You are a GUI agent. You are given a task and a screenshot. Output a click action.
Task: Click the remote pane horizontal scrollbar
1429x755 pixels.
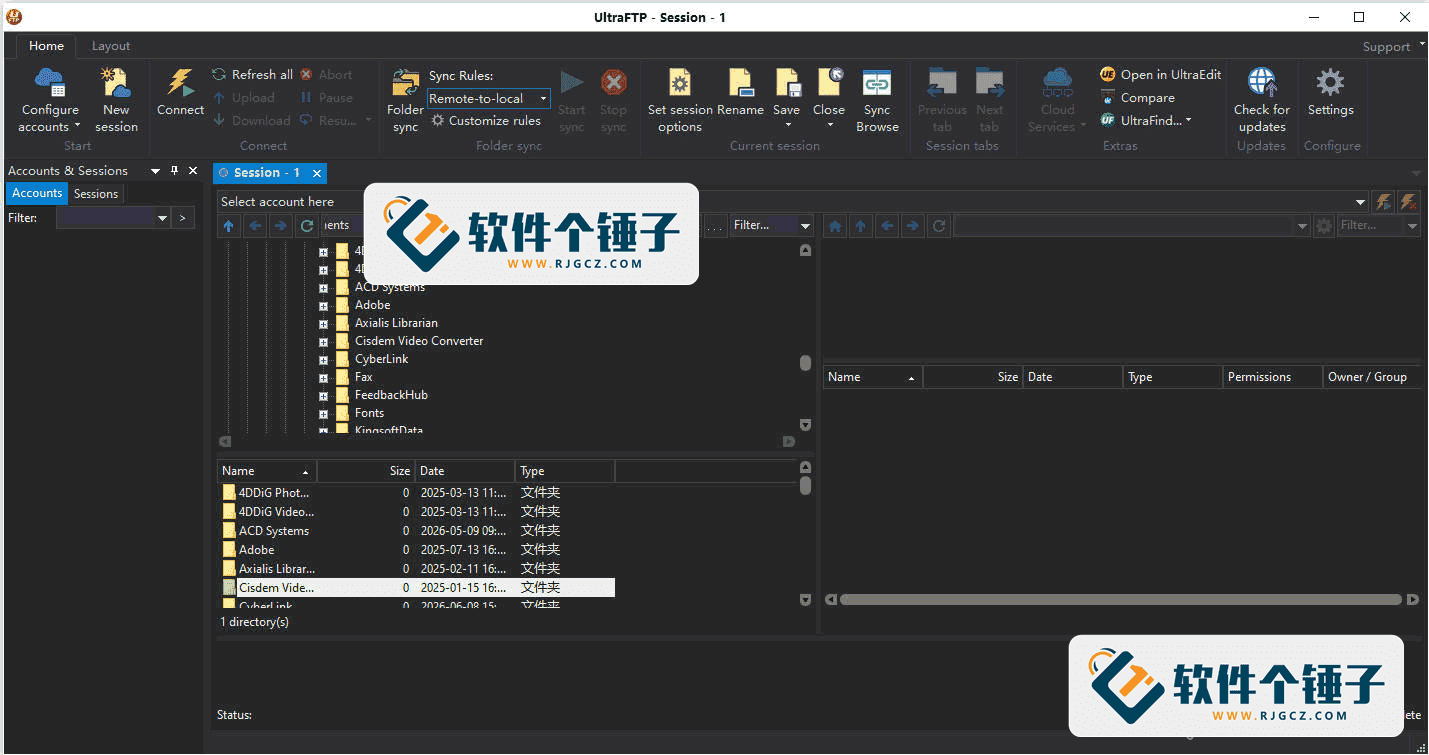(1120, 600)
